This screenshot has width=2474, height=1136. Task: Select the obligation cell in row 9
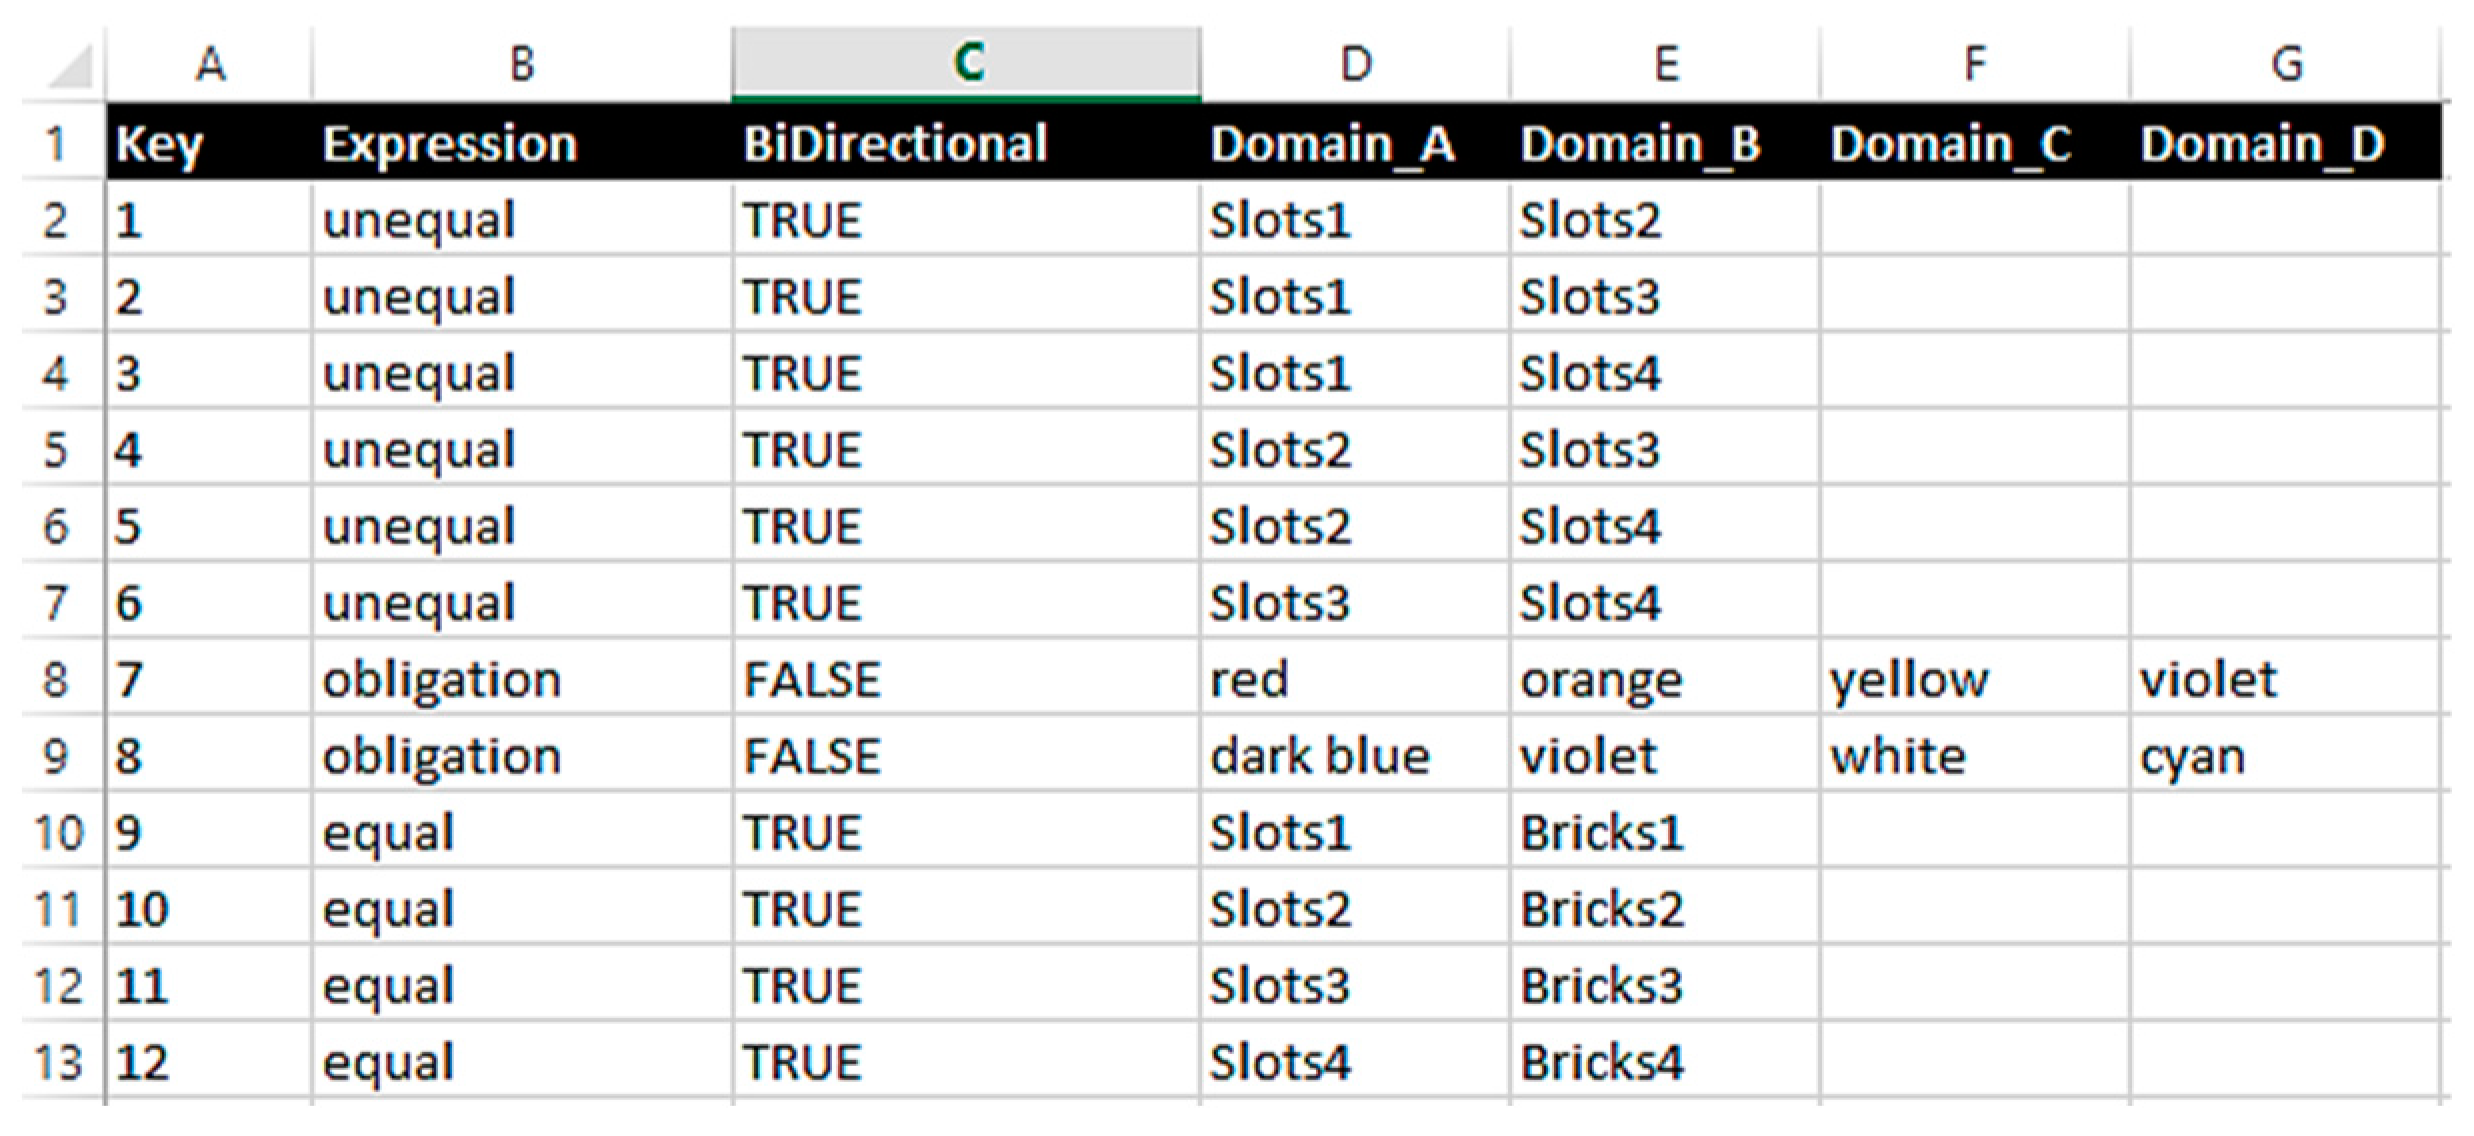pyautogui.click(x=441, y=757)
